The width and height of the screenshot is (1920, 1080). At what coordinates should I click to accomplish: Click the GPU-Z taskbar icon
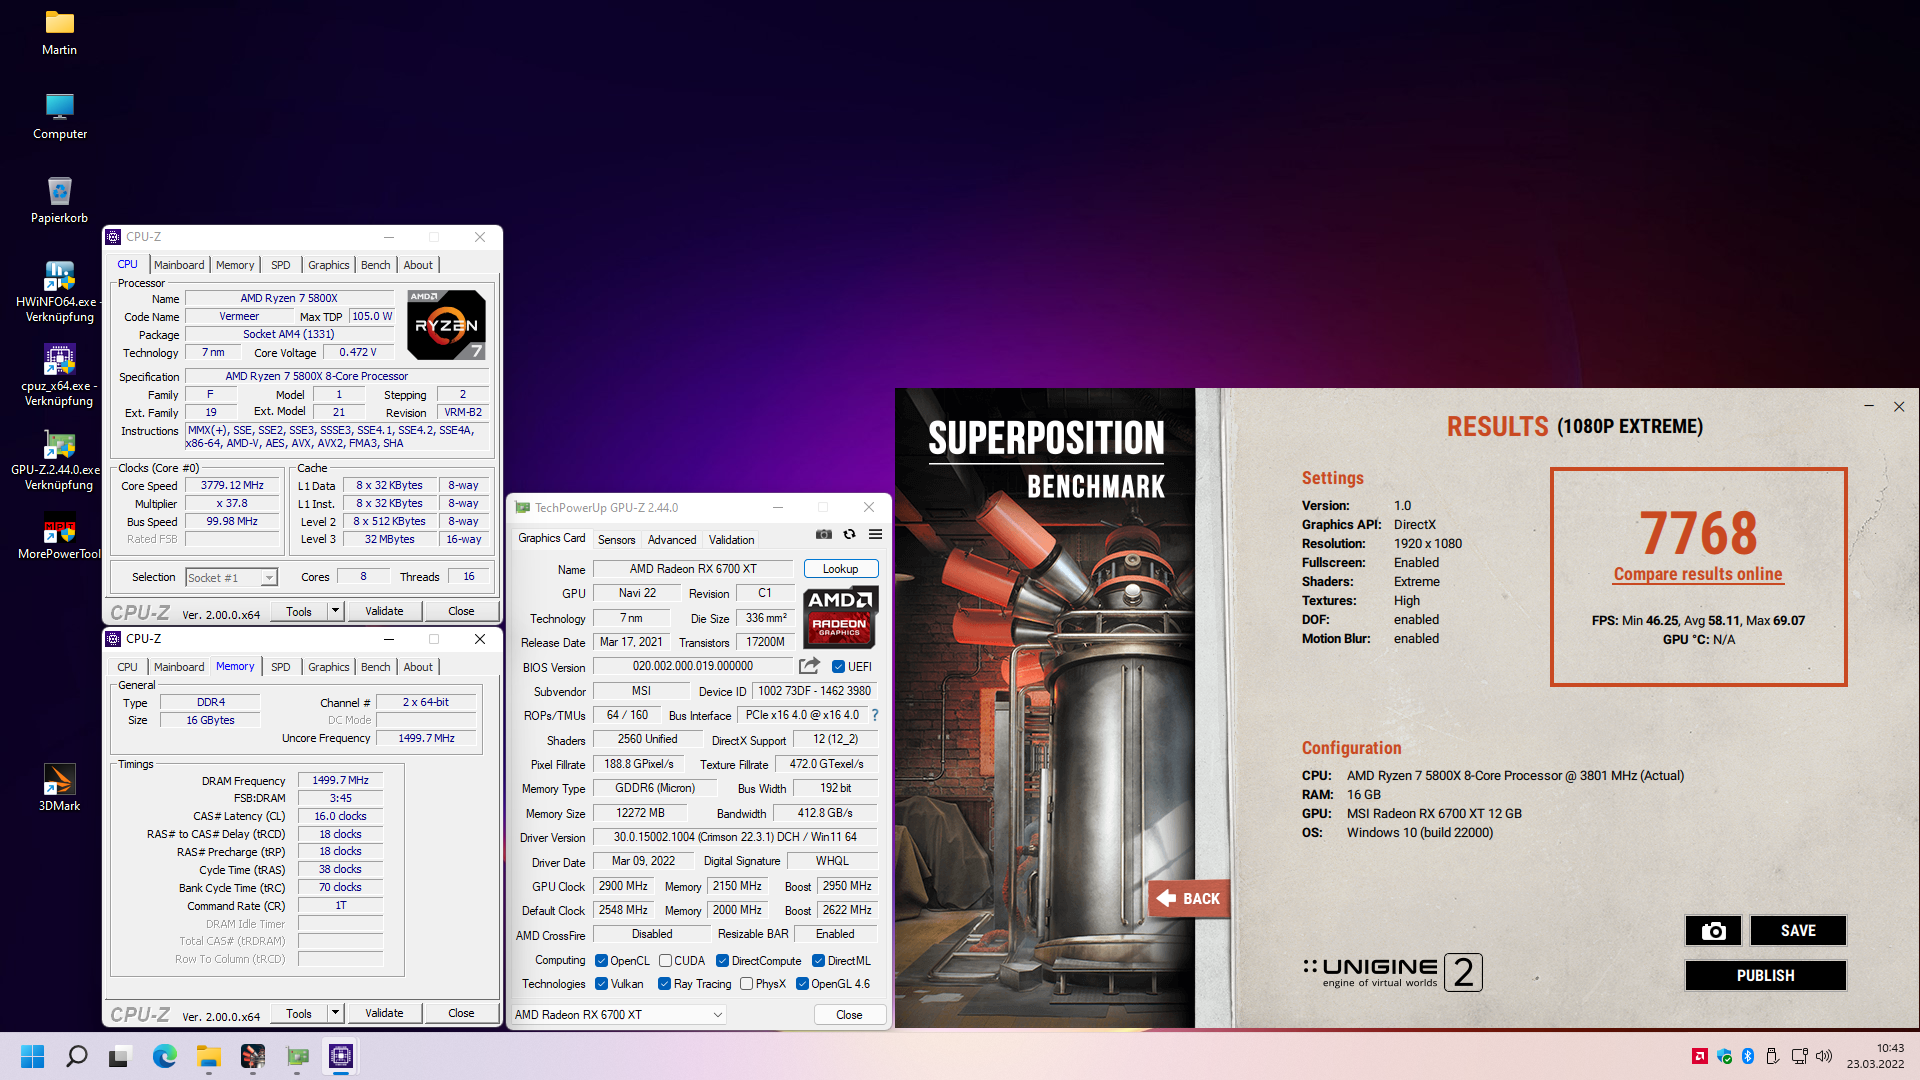[x=297, y=1056]
